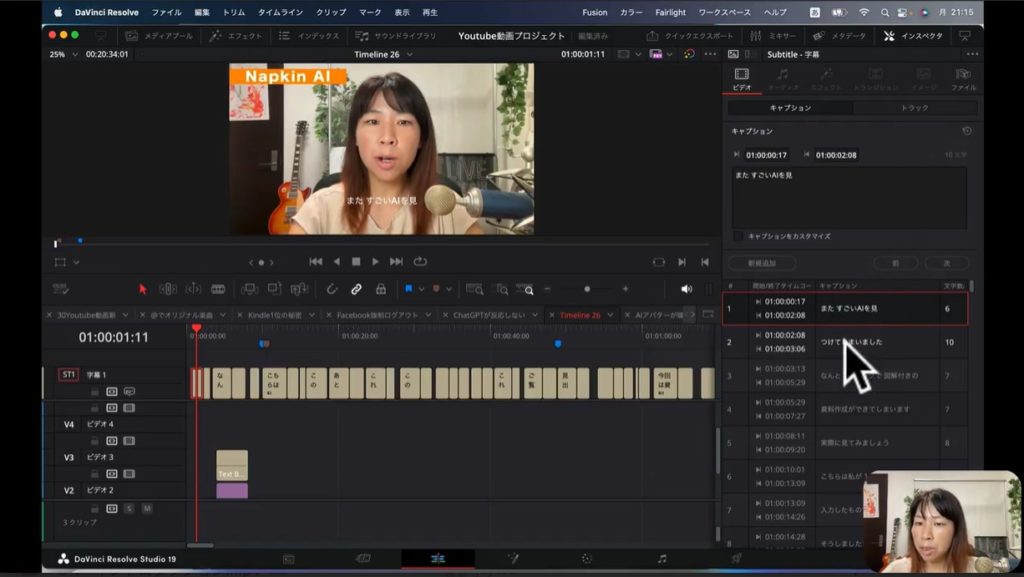
Task: Switch to the トラック tab in the inspector
Action: [914, 107]
